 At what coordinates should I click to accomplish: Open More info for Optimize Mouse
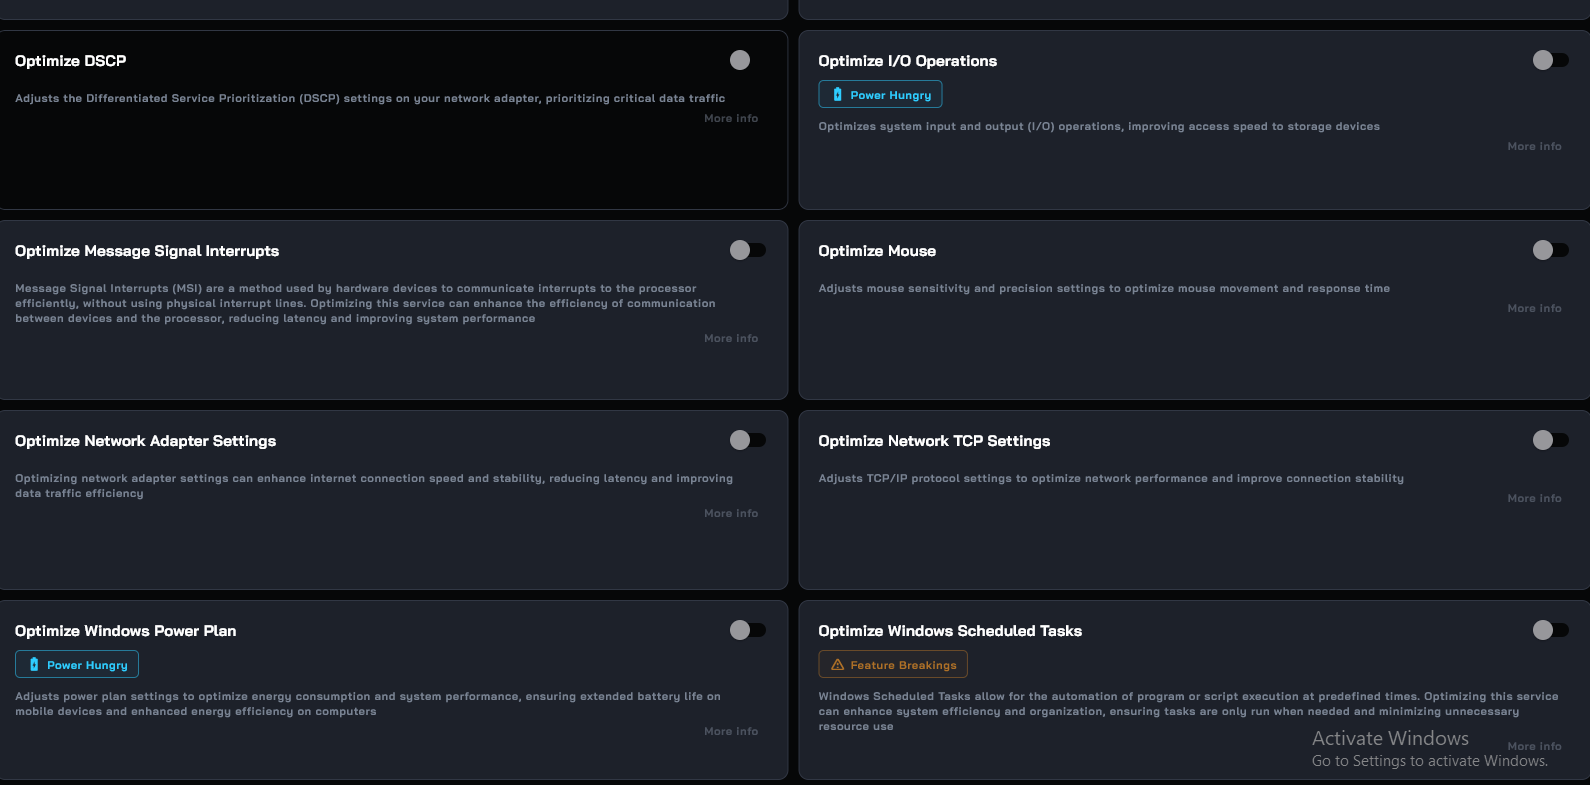tap(1534, 308)
